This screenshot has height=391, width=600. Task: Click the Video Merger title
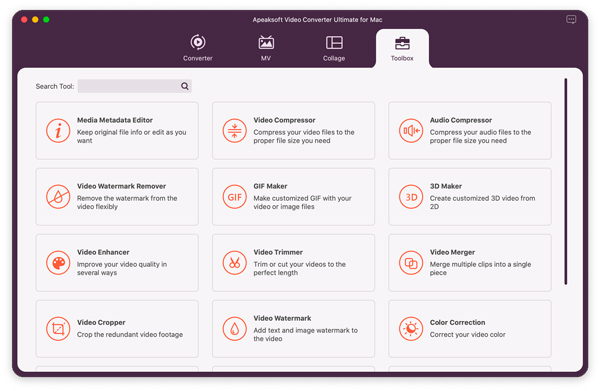click(452, 253)
